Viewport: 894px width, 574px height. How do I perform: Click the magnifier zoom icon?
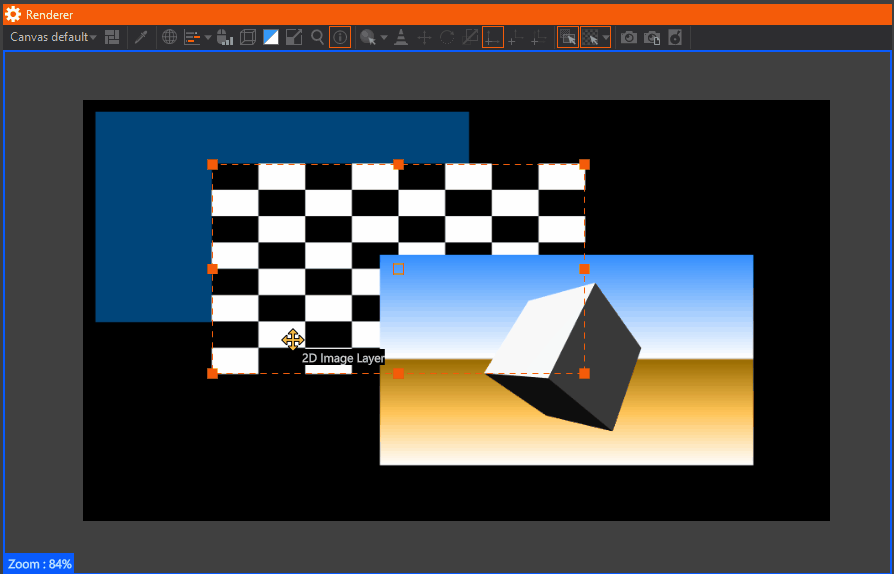point(317,37)
